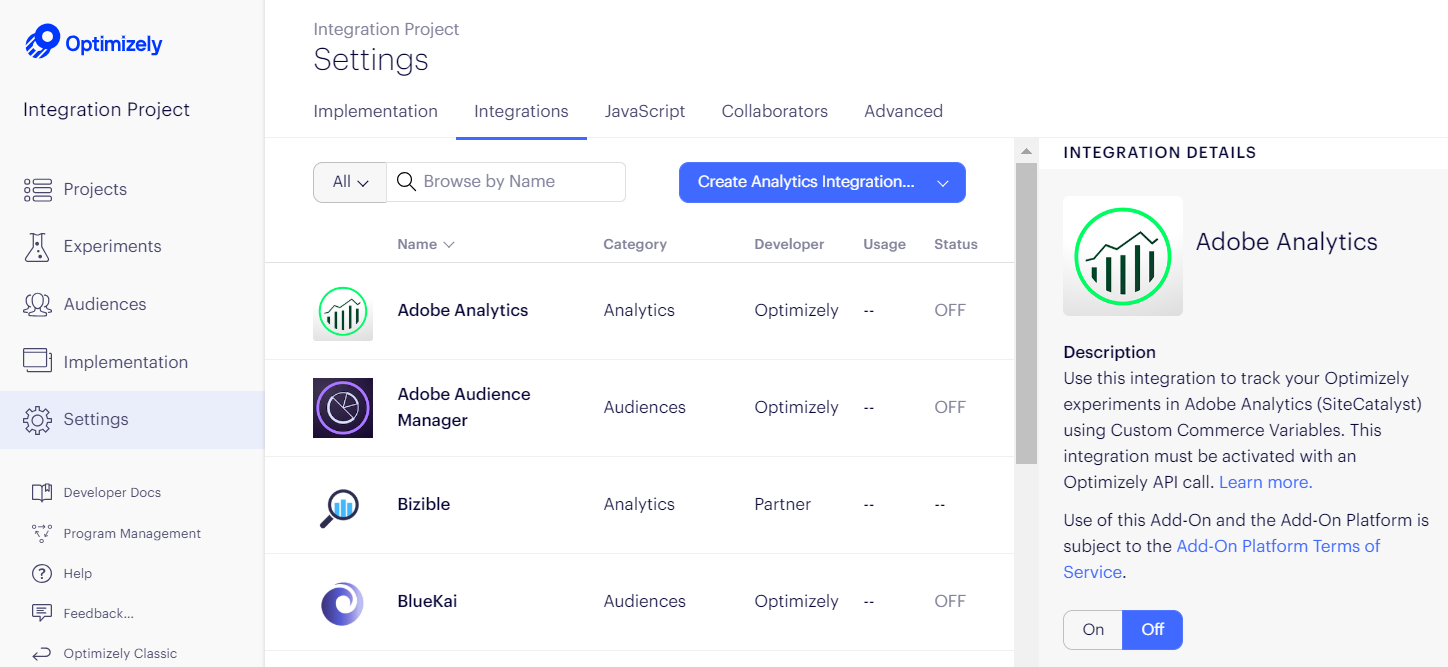
Task: Open the Feedback… link
Action: [x=98, y=613]
